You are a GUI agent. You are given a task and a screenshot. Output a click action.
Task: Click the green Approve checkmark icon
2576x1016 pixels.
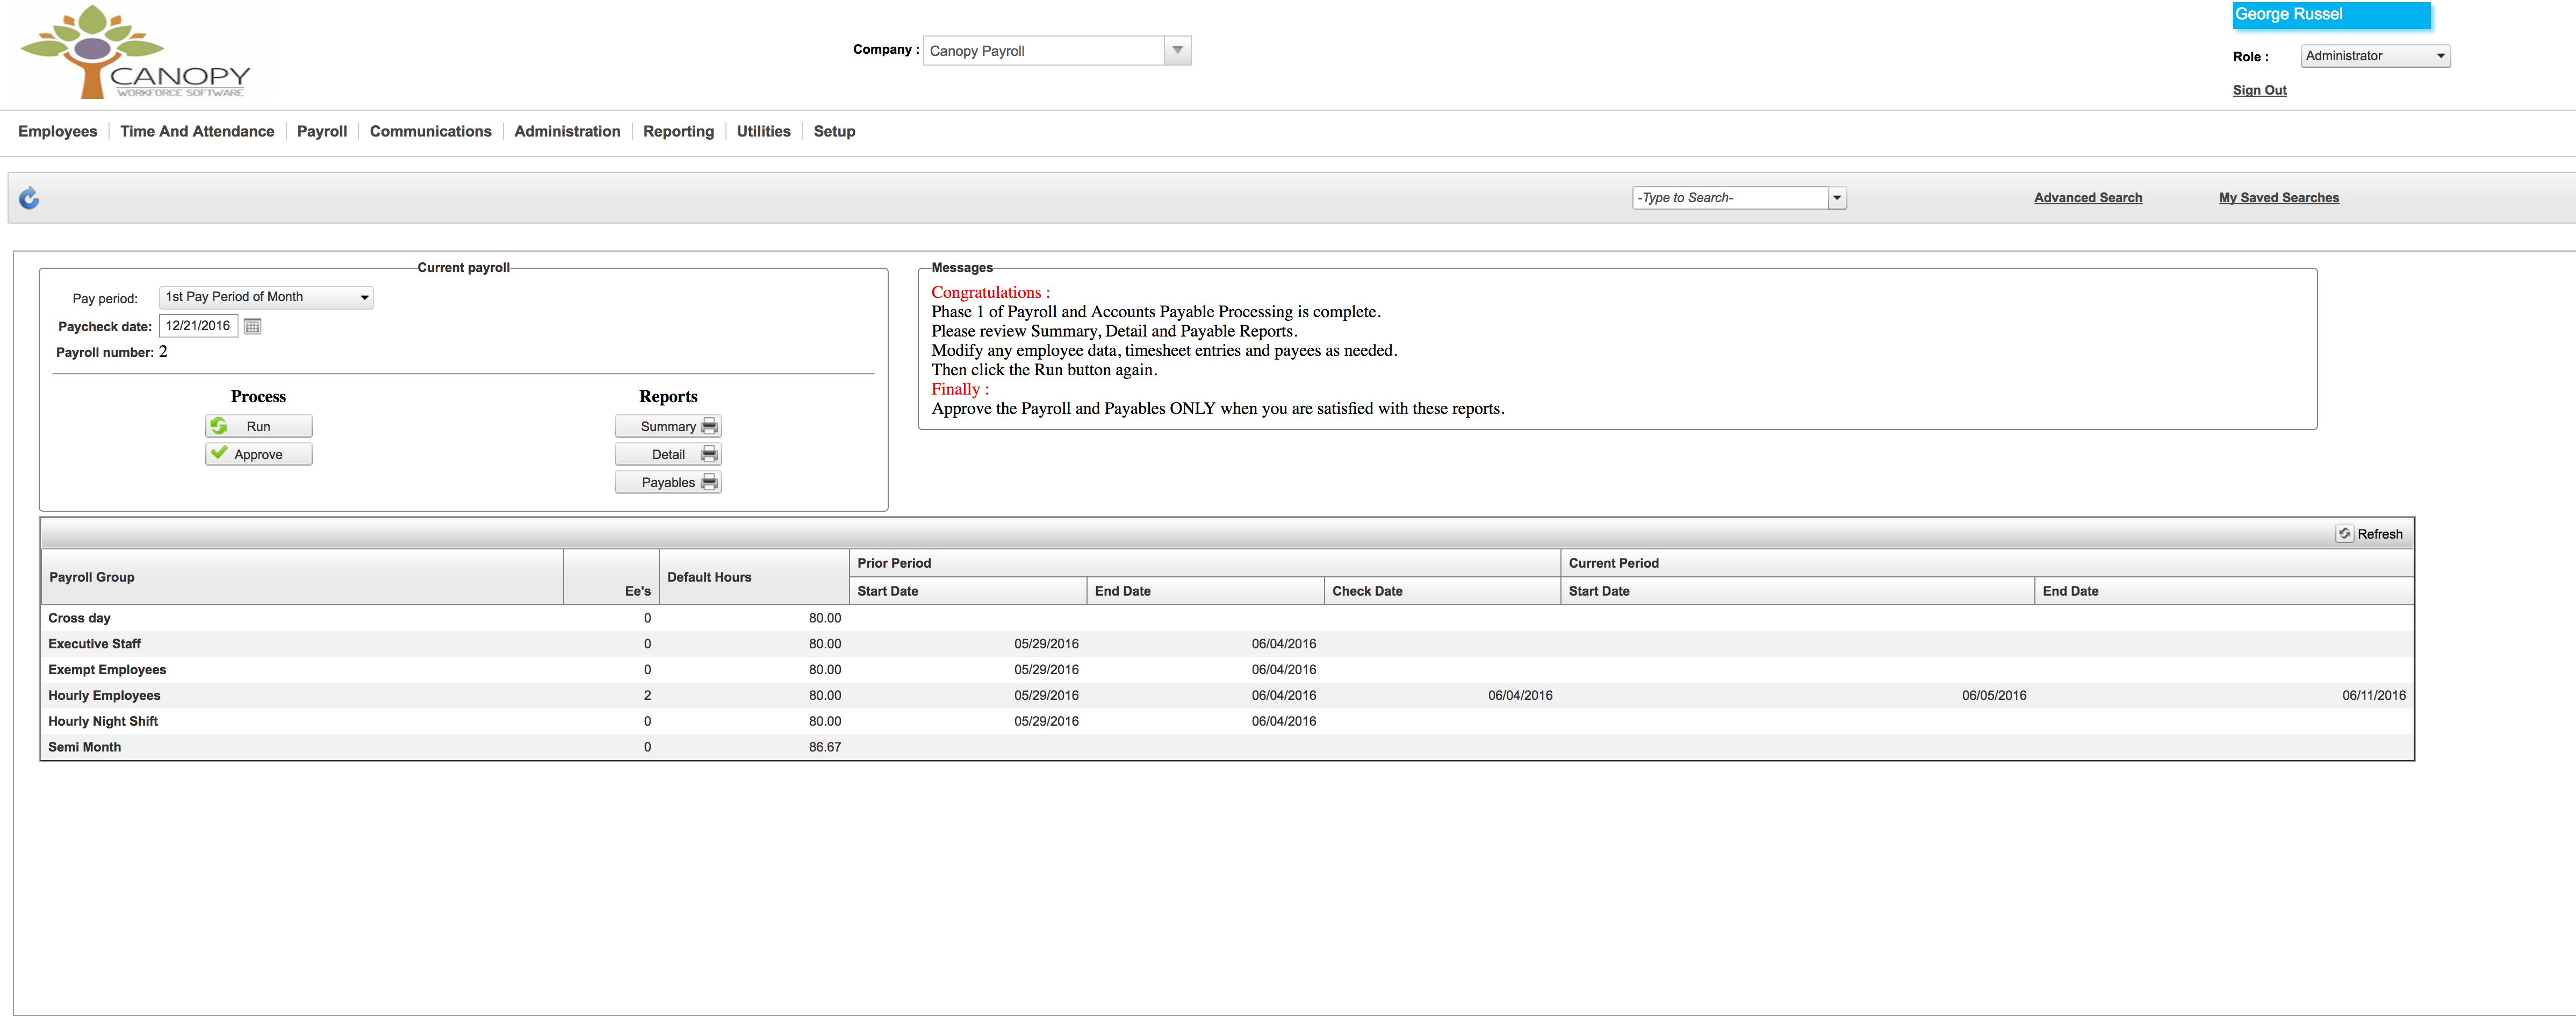(x=219, y=453)
